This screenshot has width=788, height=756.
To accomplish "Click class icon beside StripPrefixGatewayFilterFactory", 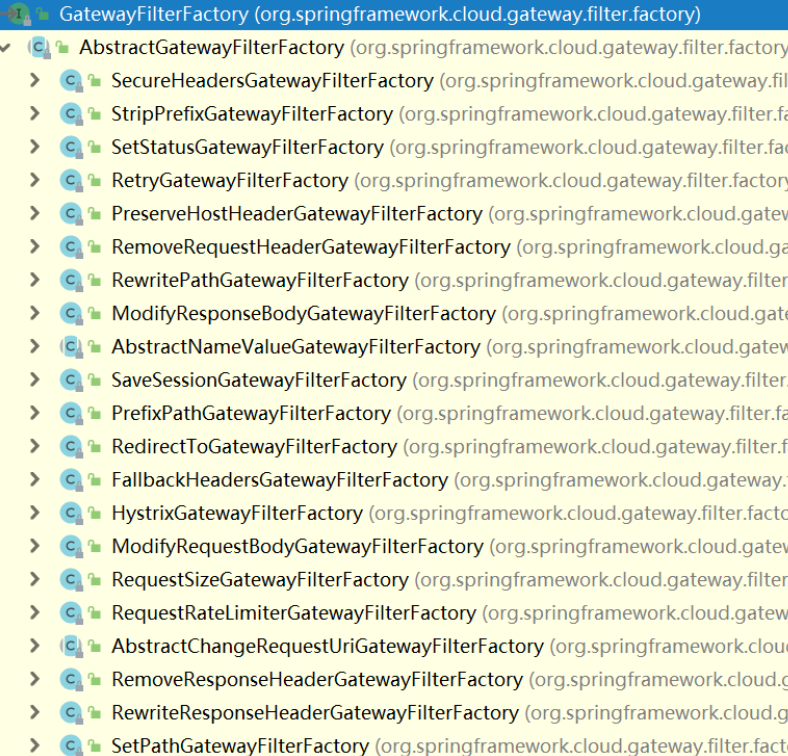I will pos(71,114).
